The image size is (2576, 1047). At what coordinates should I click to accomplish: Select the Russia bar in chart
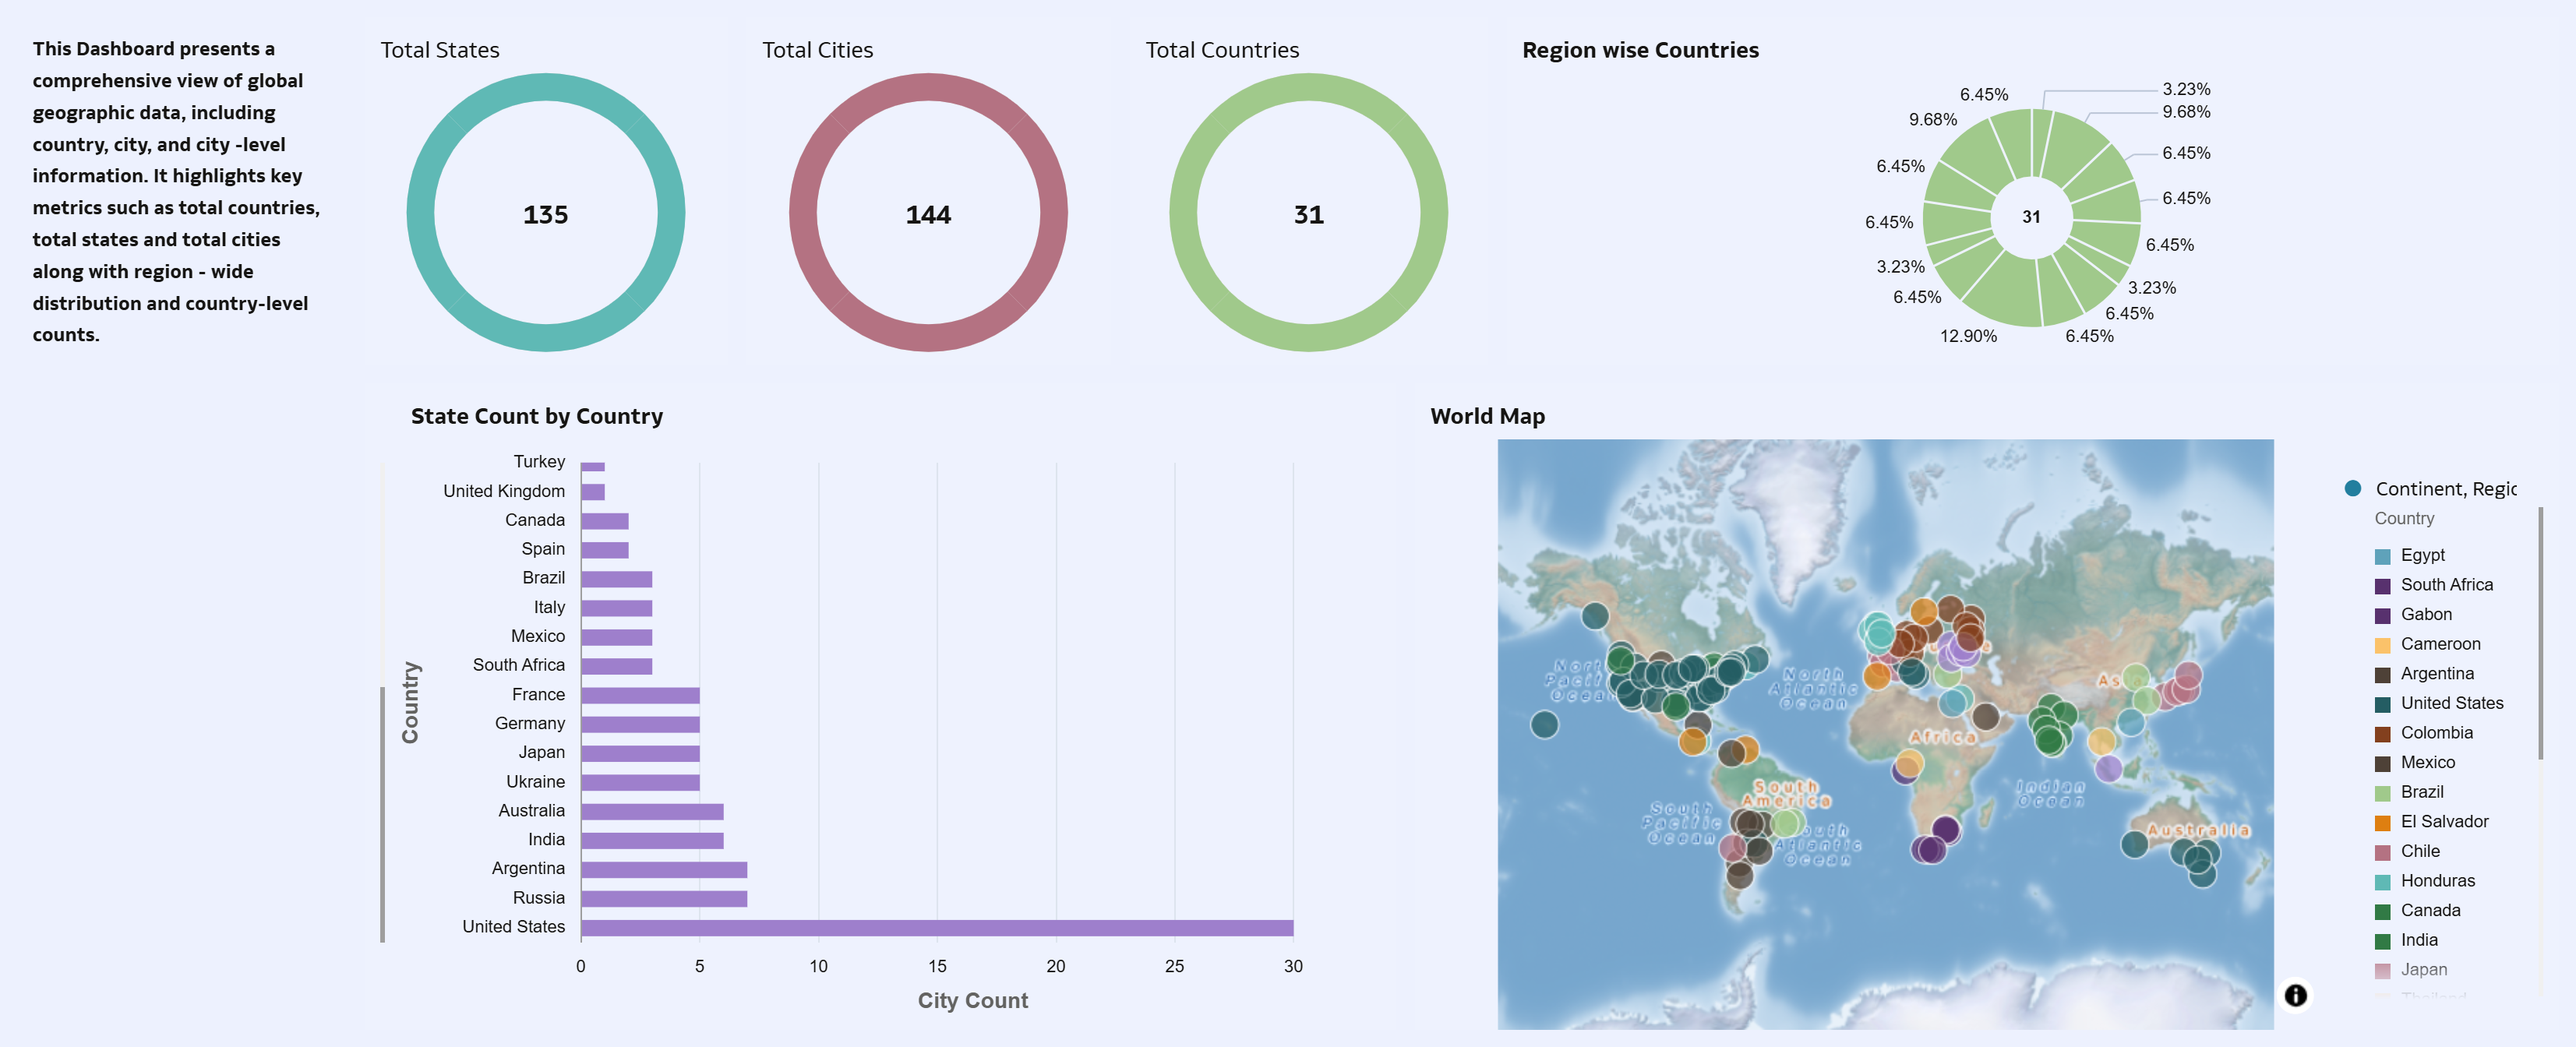click(663, 898)
